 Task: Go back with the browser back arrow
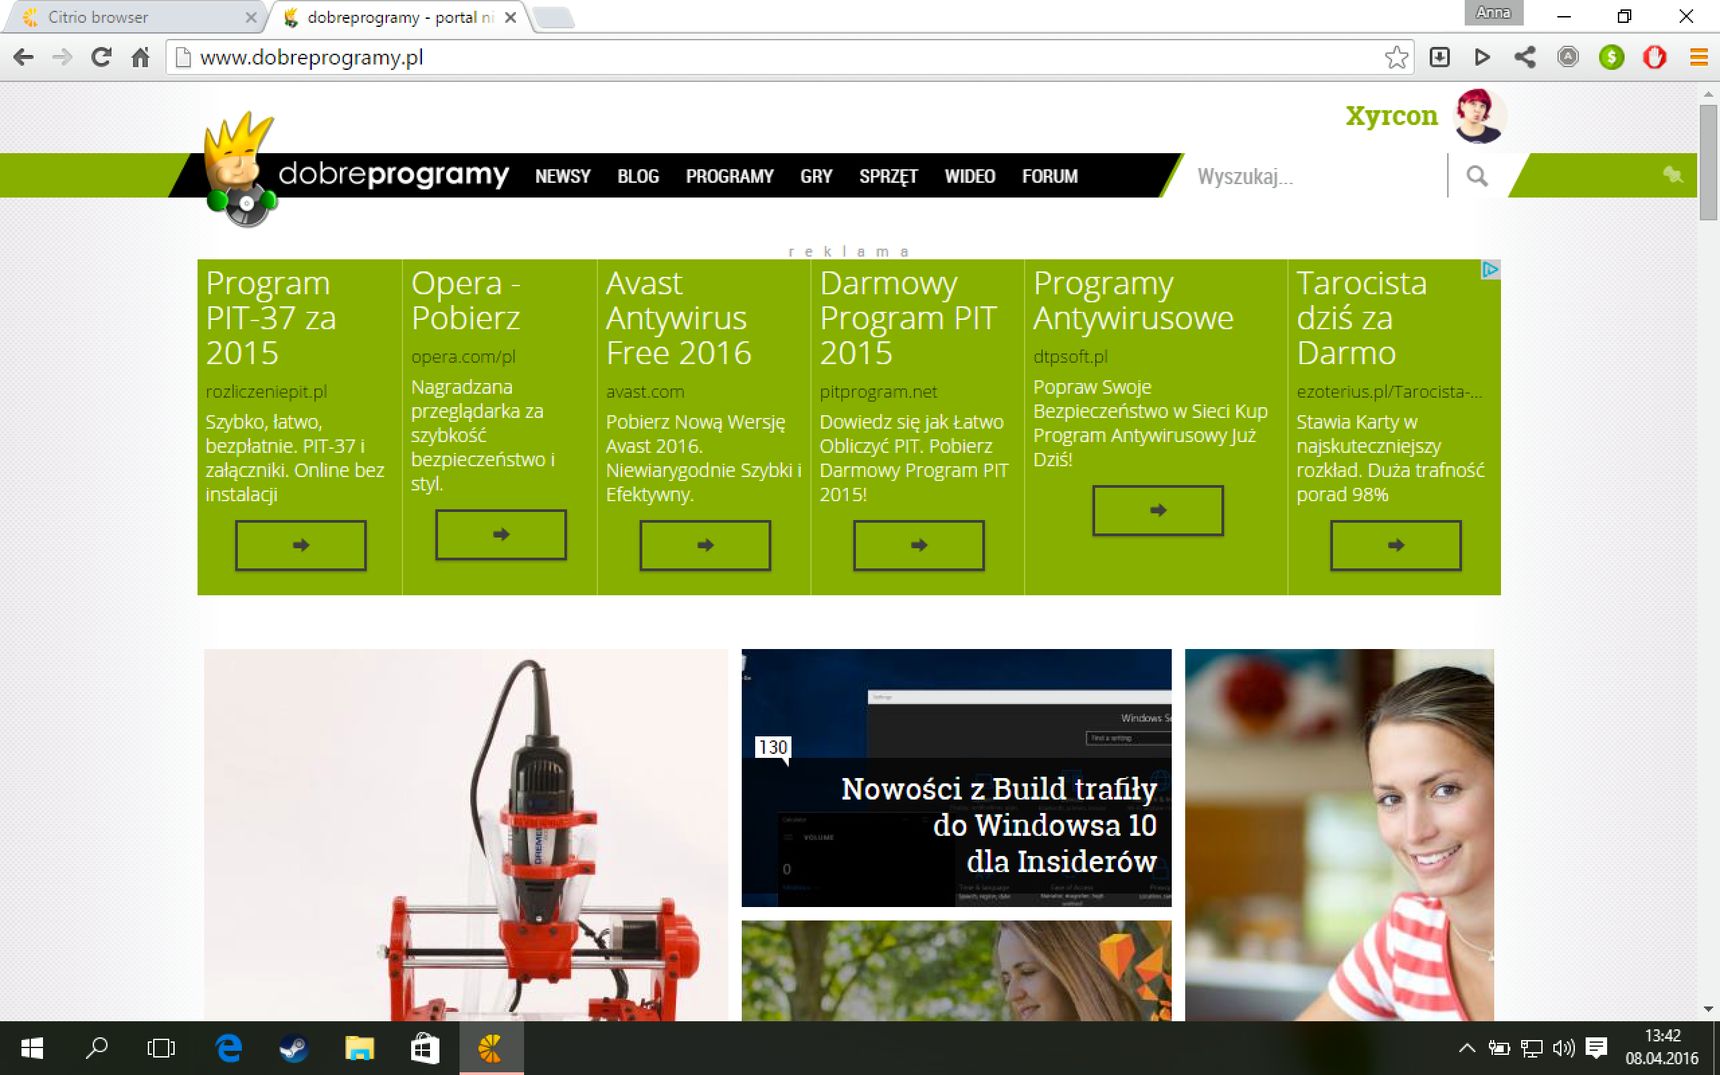23,57
